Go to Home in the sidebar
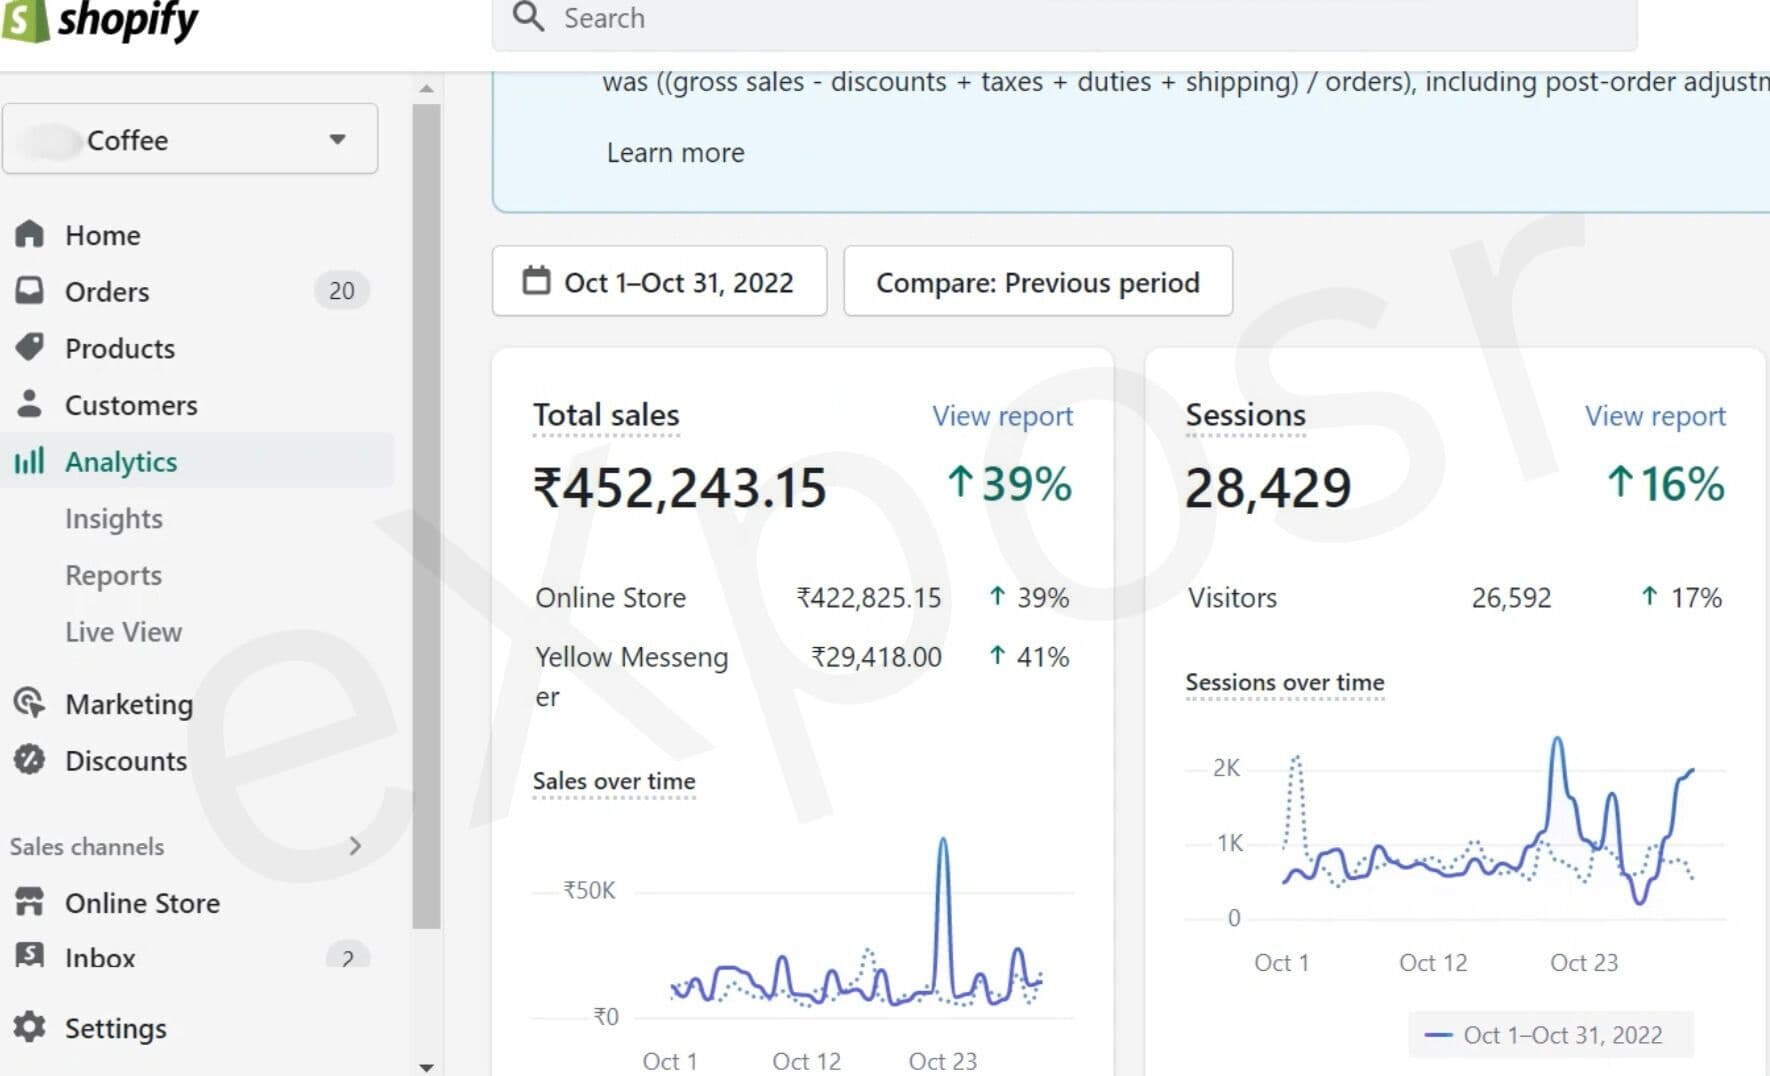This screenshot has width=1770, height=1076. (x=102, y=235)
